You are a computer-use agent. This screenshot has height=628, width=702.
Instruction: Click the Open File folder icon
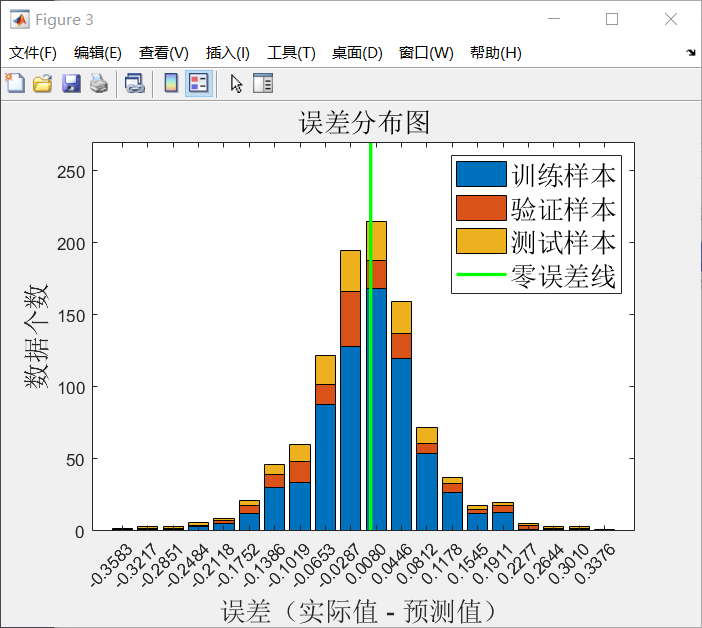click(x=42, y=84)
